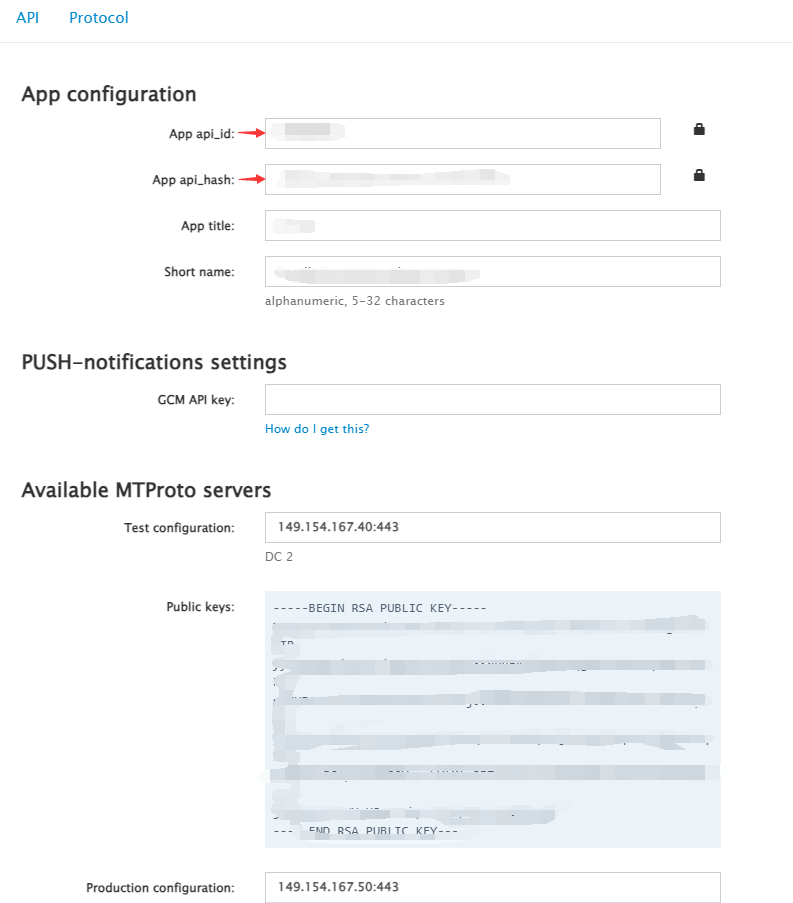The image size is (793, 903).
Task: Click the lock icon beside App api_id
Action: (699, 129)
